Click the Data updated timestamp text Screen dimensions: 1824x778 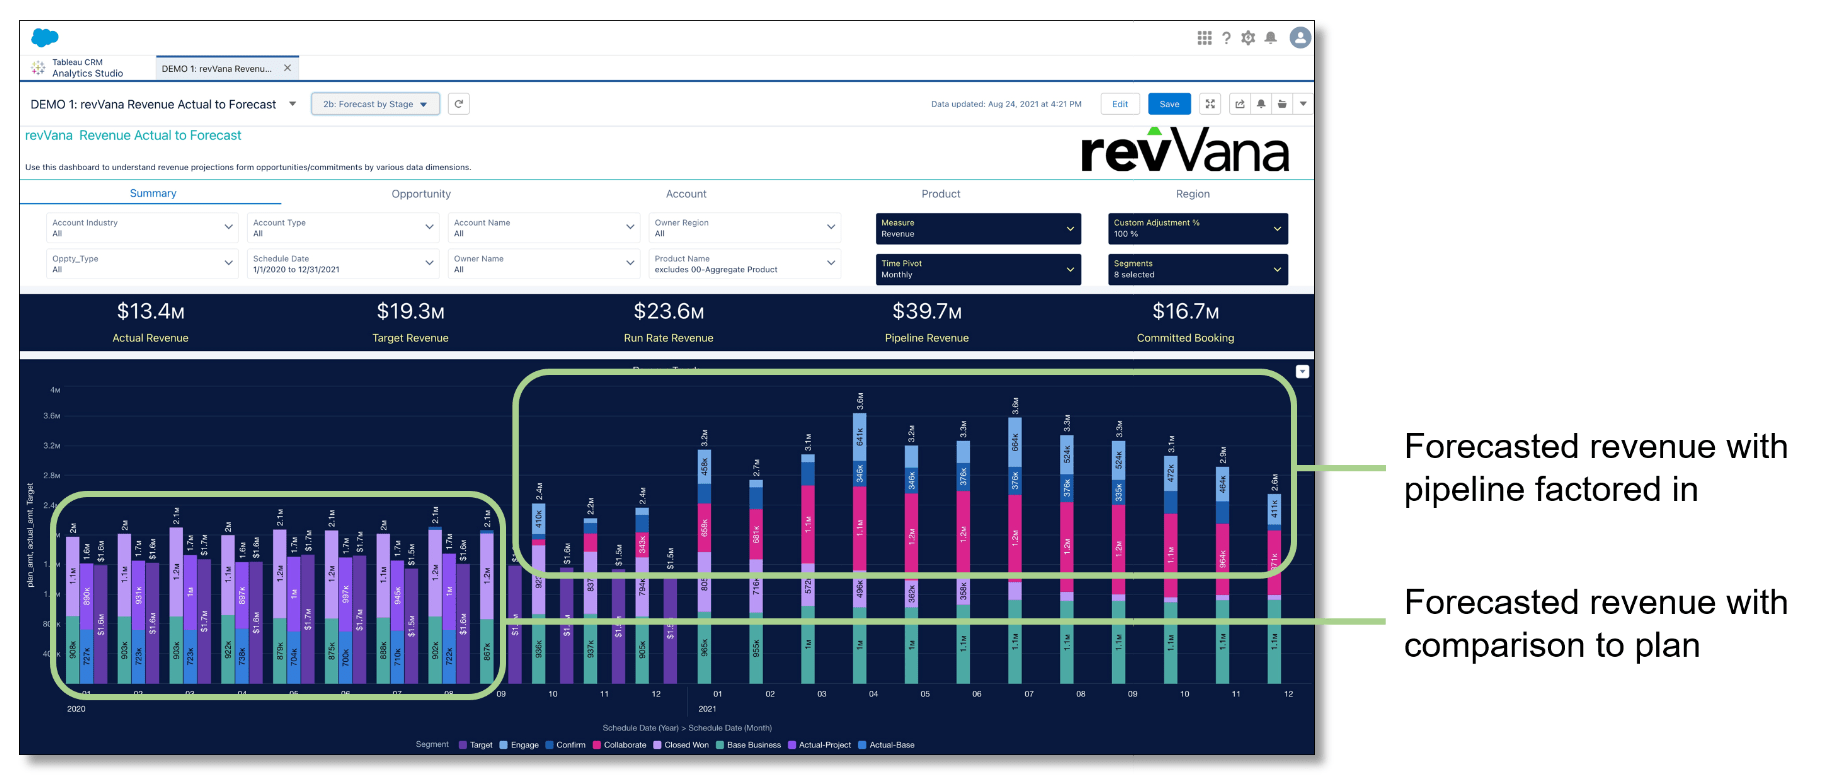(x=1006, y=104)
